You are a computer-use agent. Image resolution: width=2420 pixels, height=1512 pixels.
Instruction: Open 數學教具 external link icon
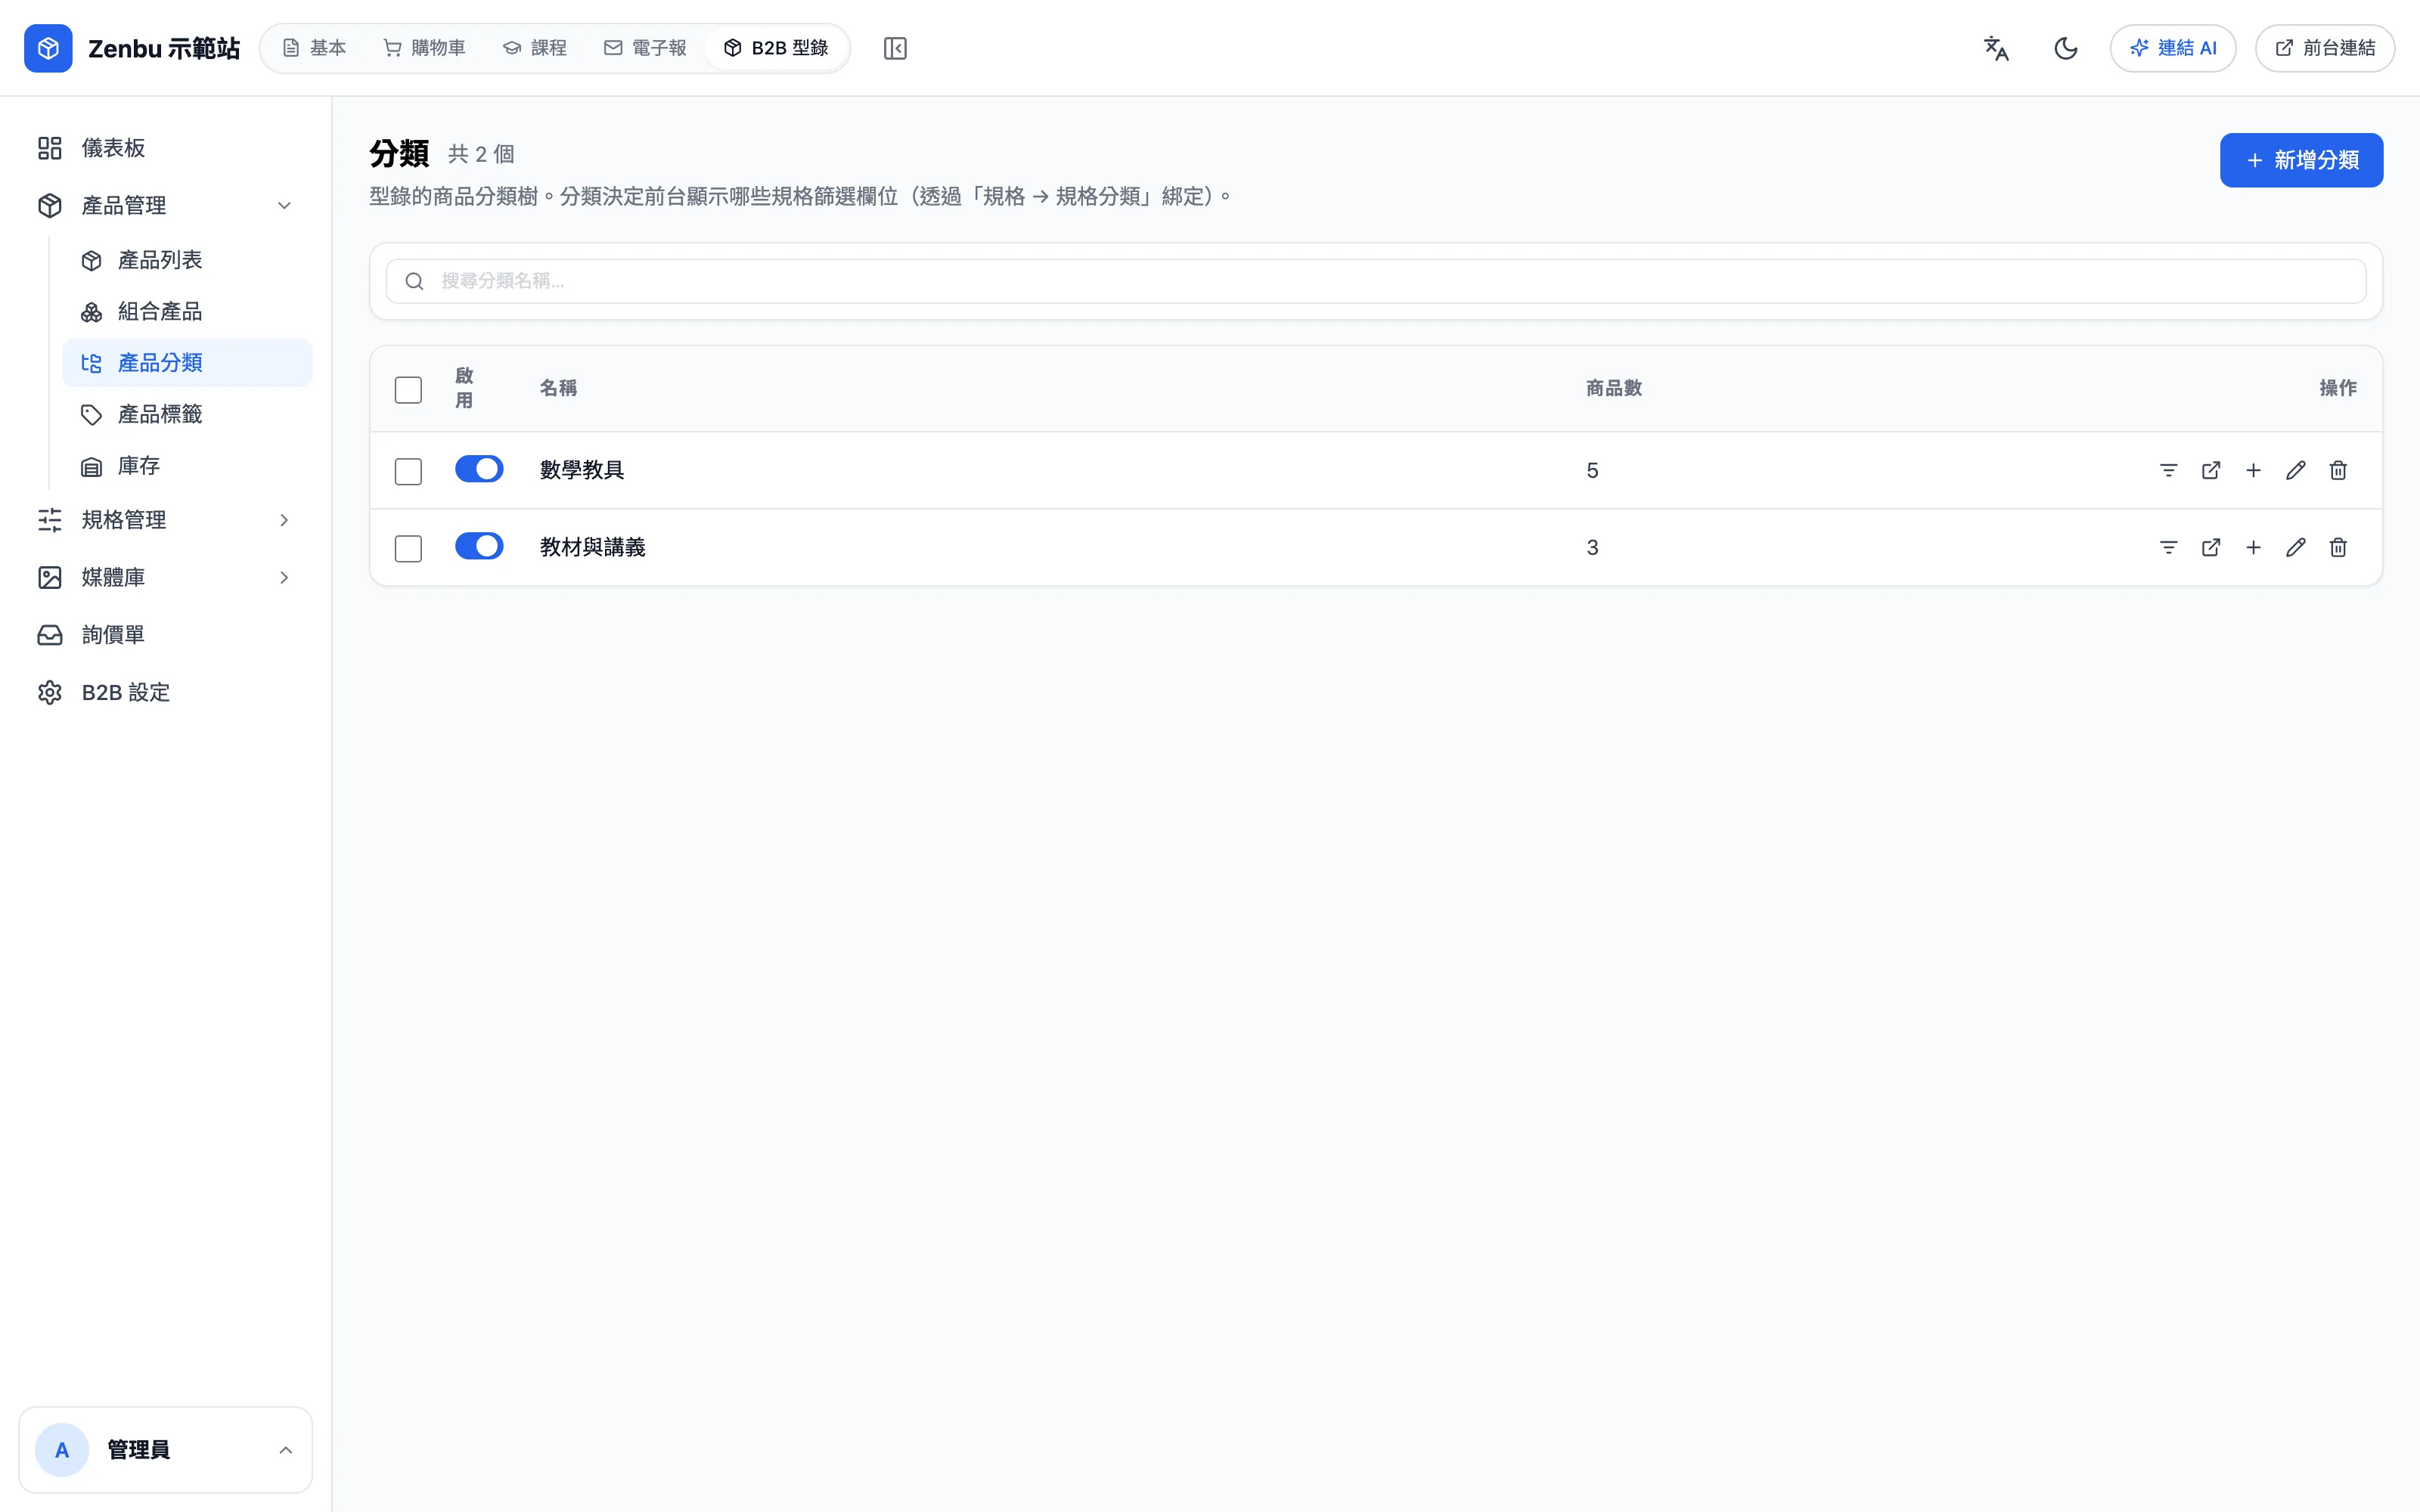(2211, 470)
